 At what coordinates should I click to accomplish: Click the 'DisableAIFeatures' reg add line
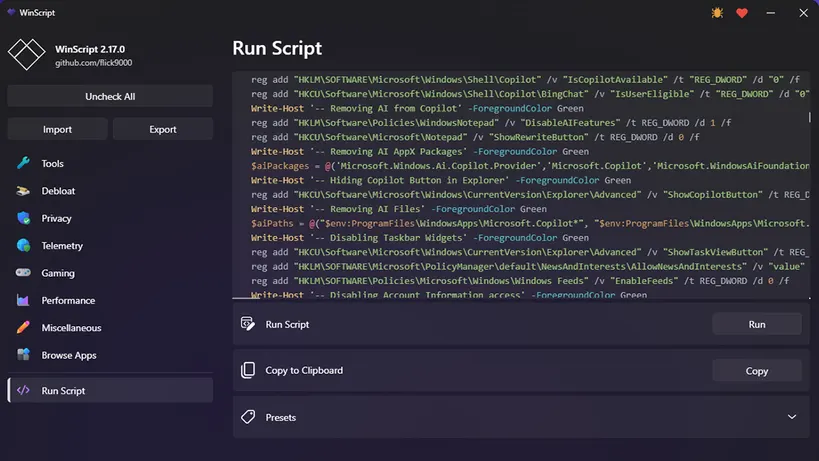(490, 123)
